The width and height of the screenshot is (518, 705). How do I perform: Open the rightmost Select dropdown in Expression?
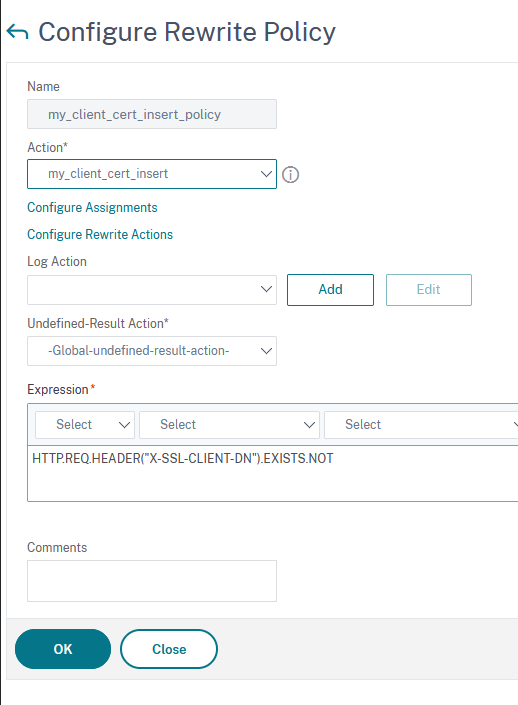tap(421, 424)
